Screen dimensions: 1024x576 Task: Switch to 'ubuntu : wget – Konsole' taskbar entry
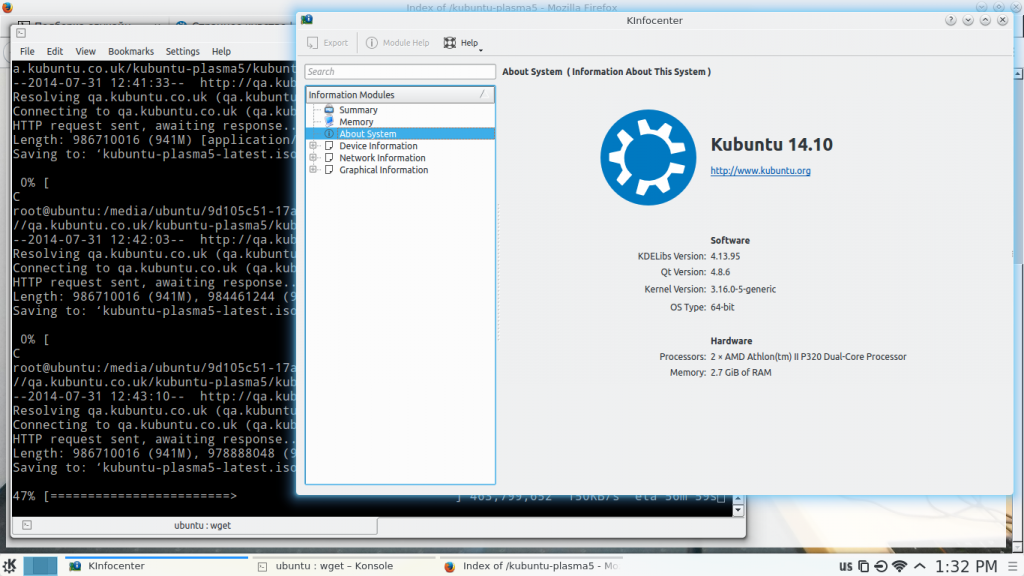coord(344,566)
